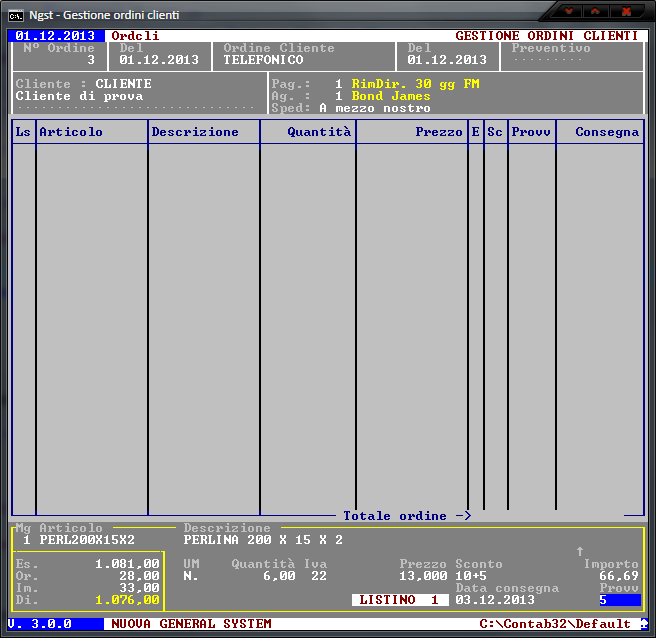The height and width of the screenshot is (638, 656).
Task: Click the Cliente code field
Action: pyautogui.click(x=123, y=84)
